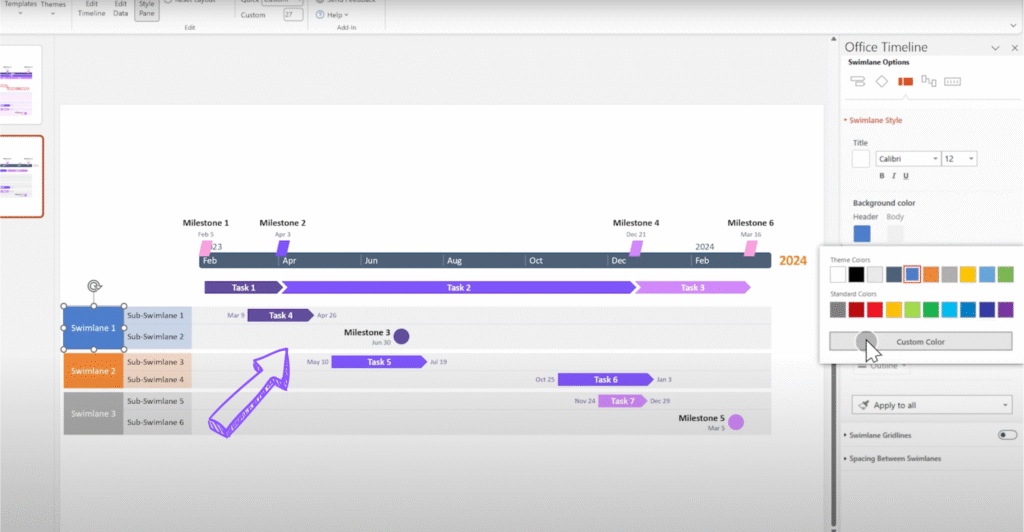Image resolution: width=1024 pixels, height=532 pixels.
Task: Click the Task 7 bar
Action: (x=622, y=401)
